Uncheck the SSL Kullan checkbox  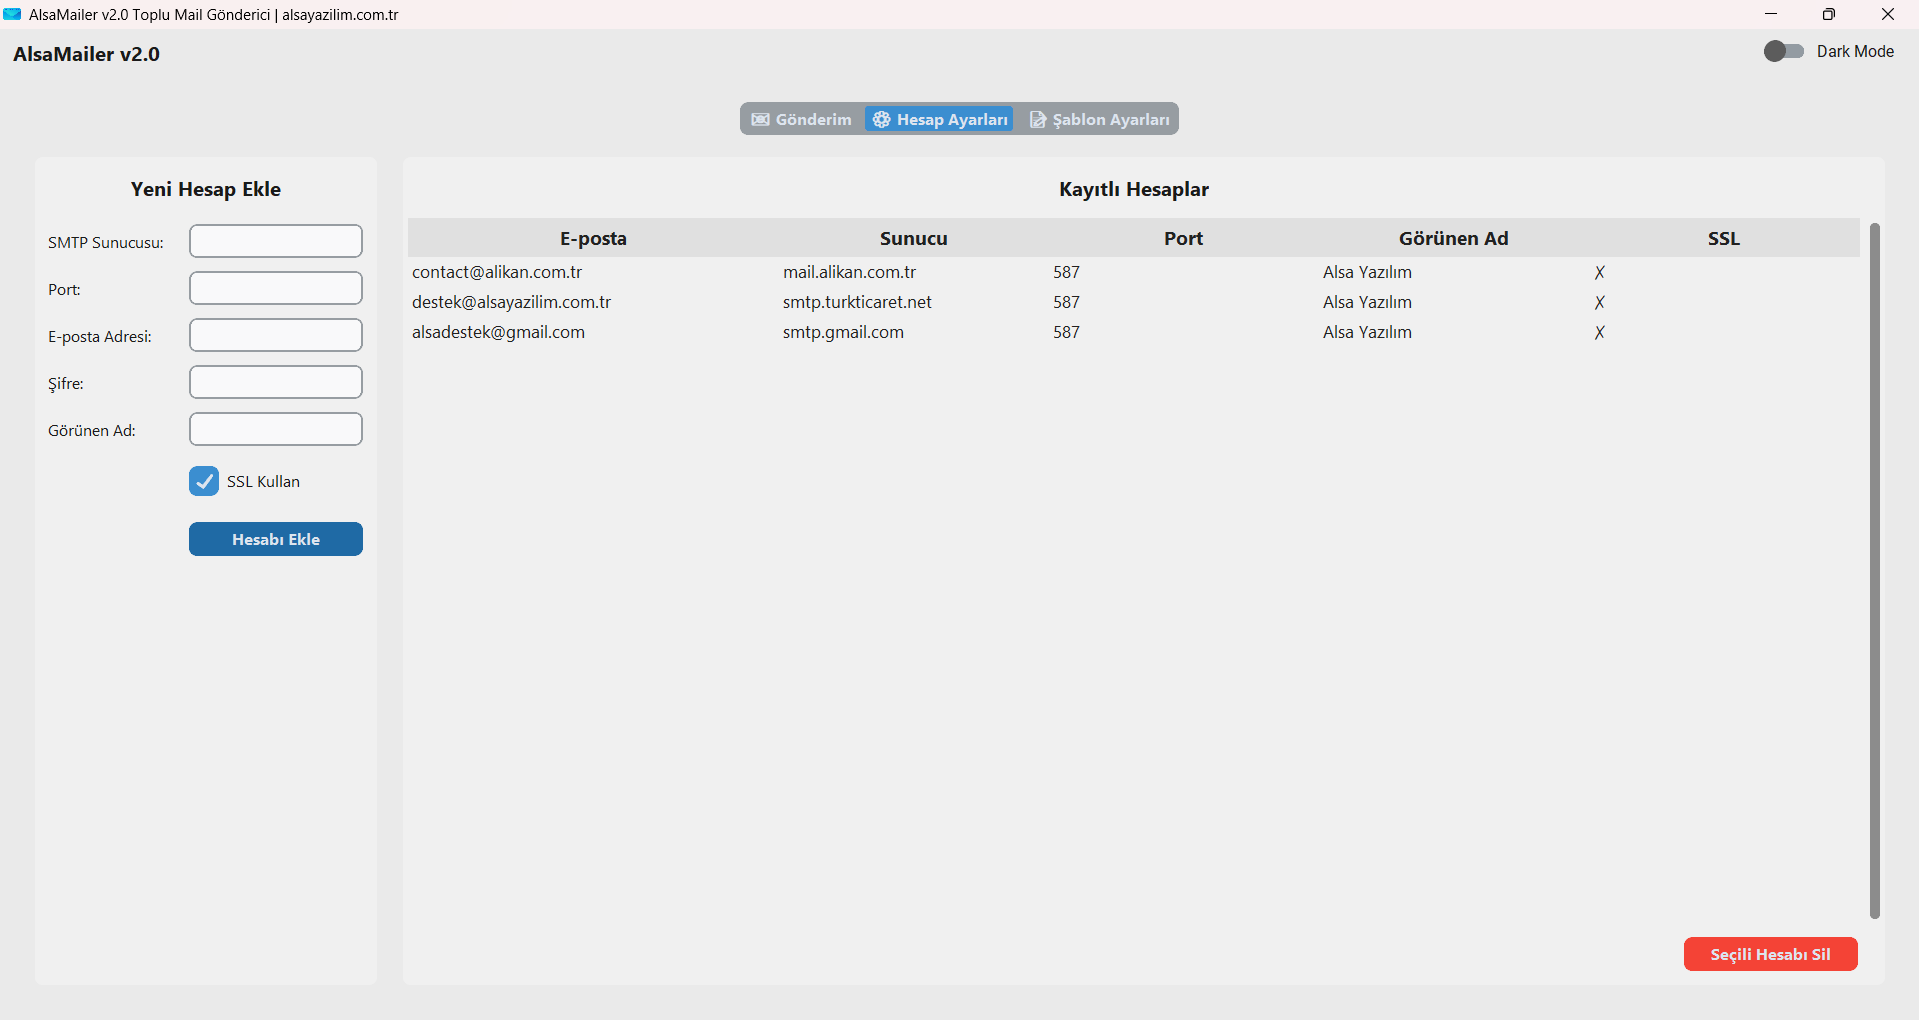pos(204,481)
